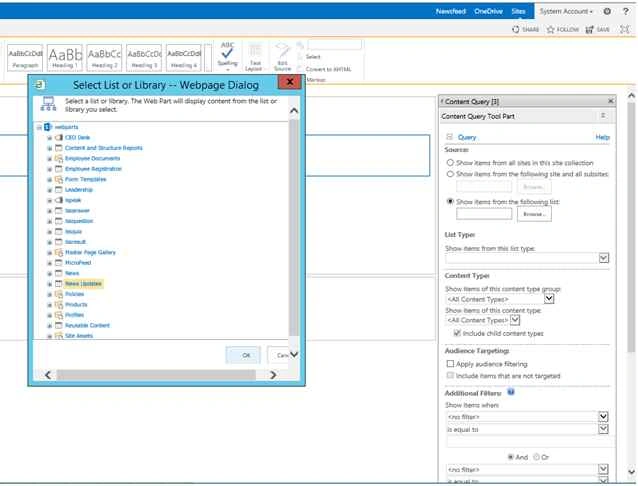Open the list type dropdown

coord(604,258)
